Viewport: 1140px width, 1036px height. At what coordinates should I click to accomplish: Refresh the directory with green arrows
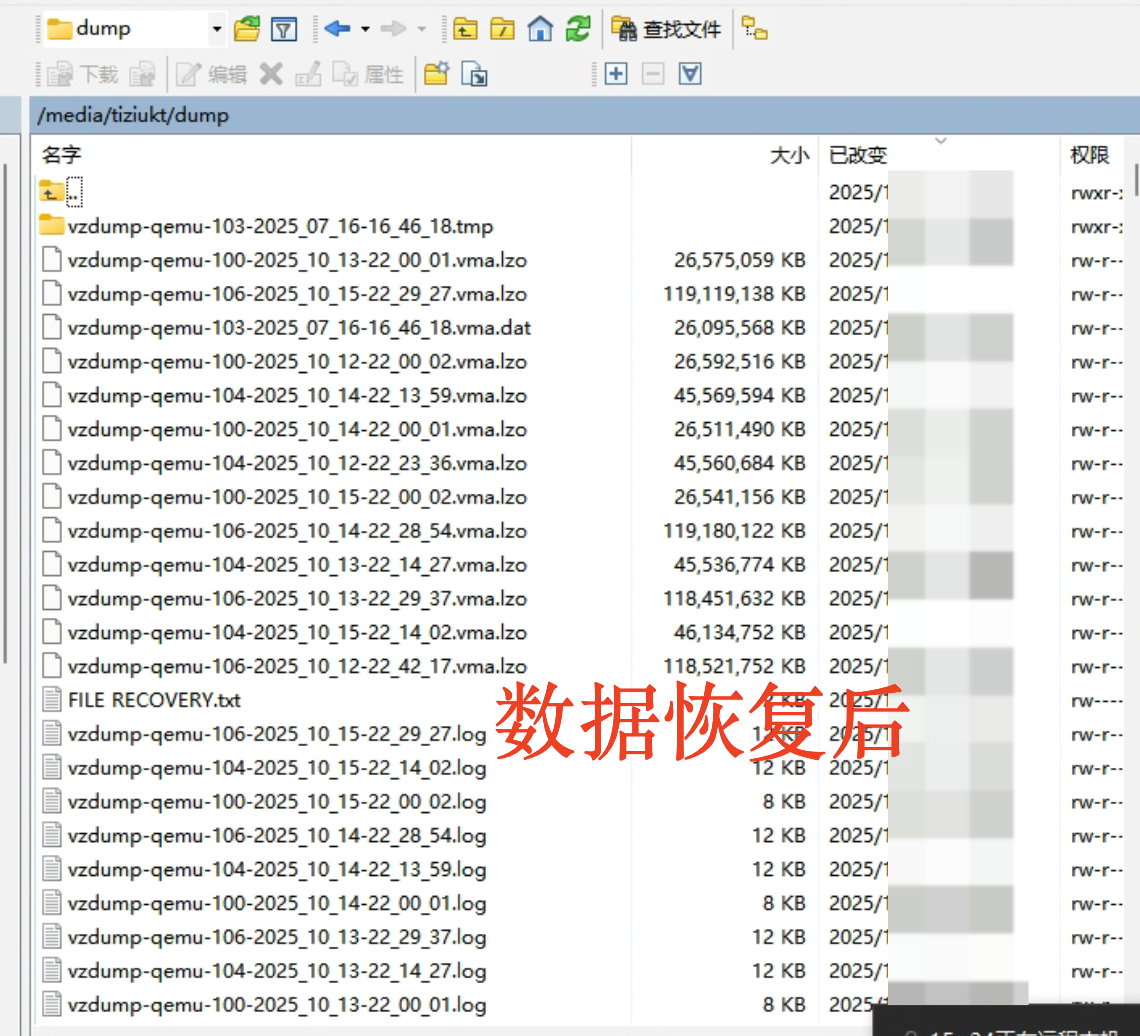click(578, 29)
